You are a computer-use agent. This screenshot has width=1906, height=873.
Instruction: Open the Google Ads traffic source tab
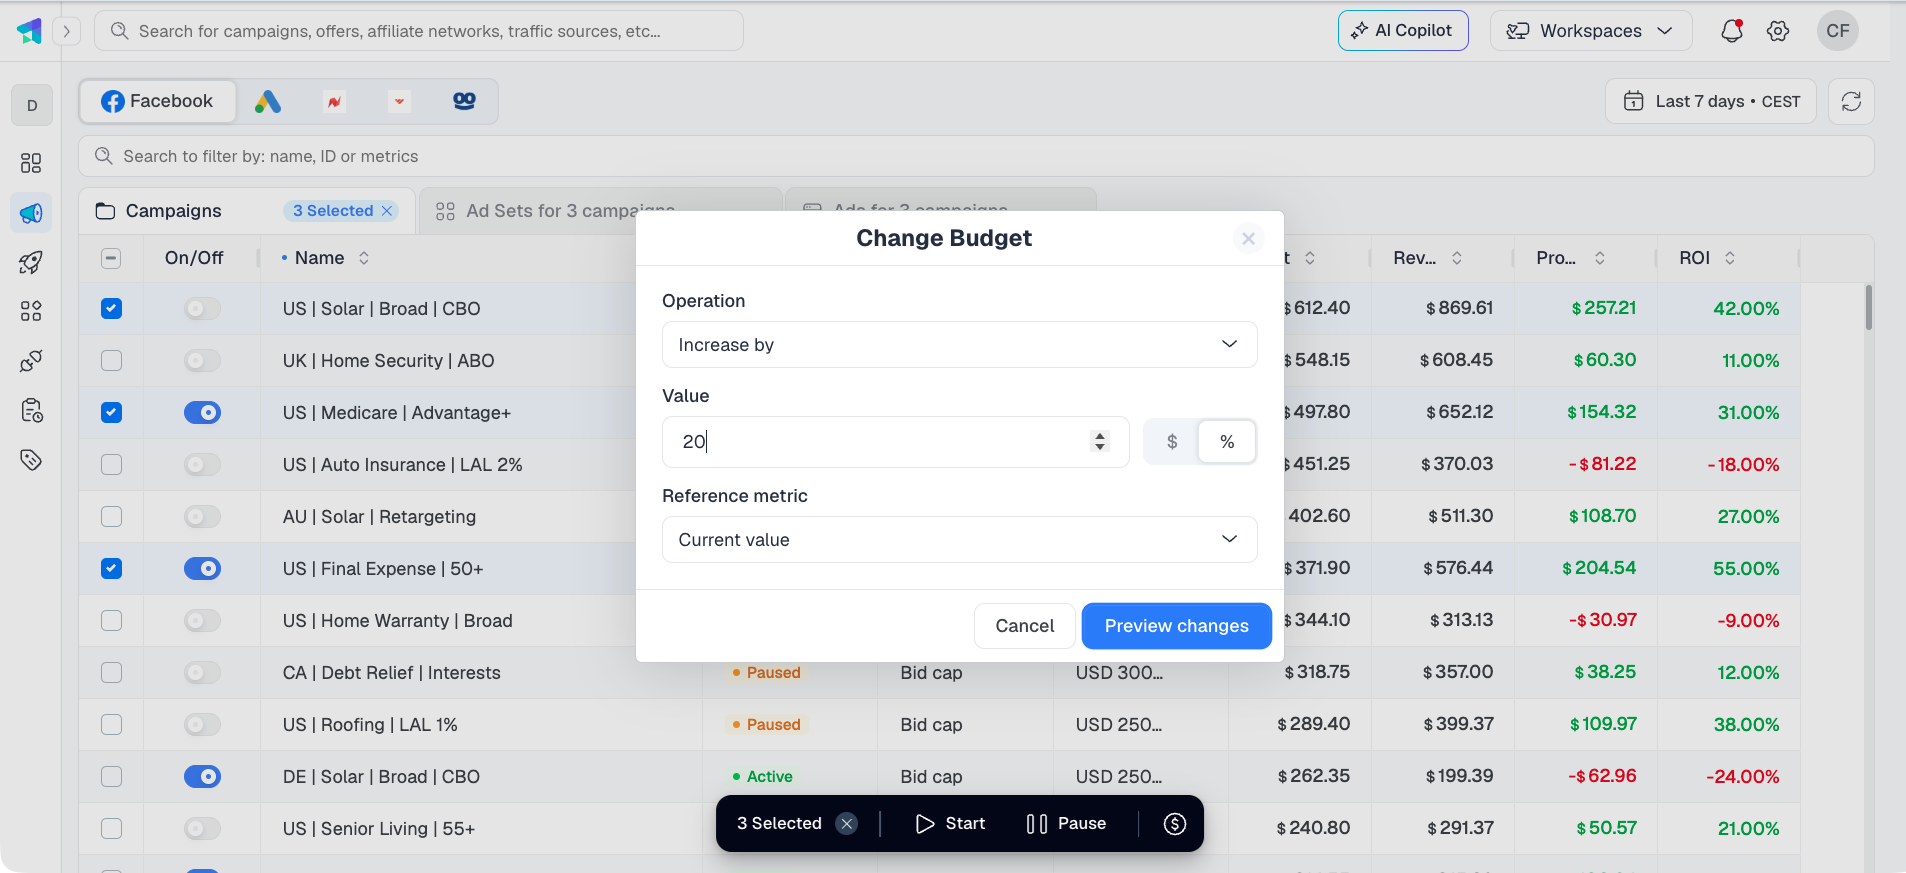268,101
